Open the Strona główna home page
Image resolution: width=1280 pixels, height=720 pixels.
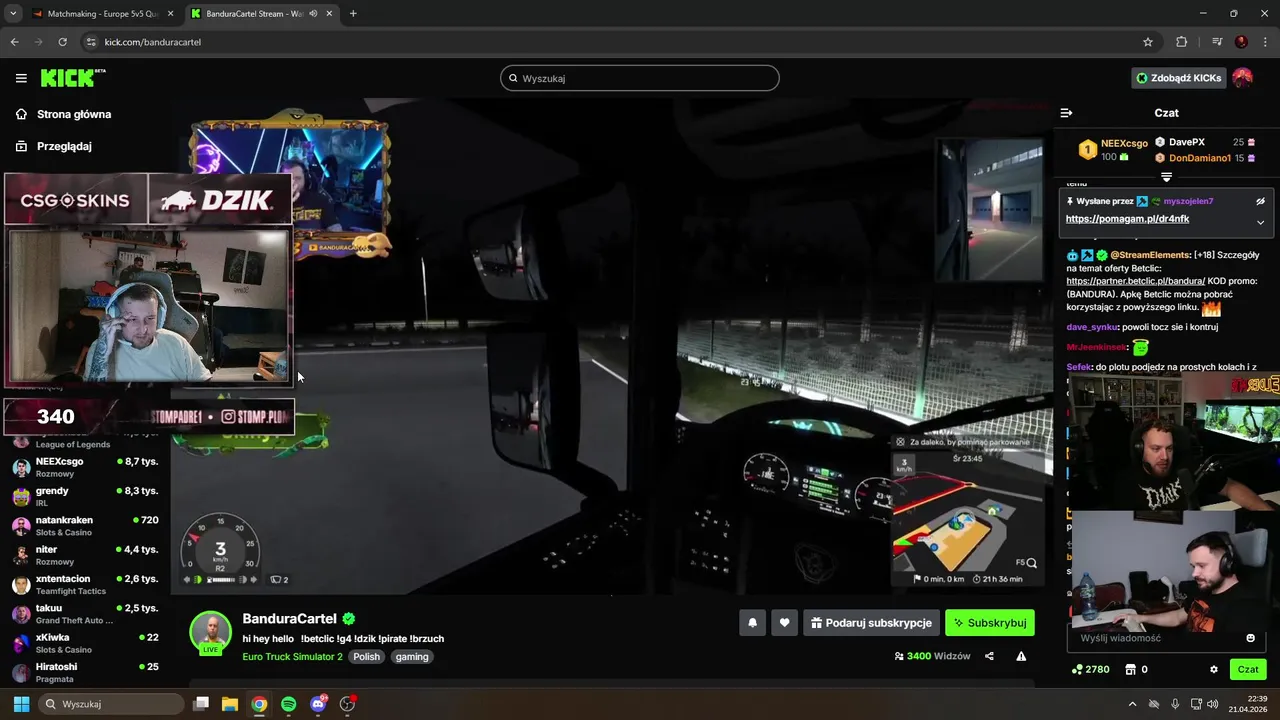point(62,114)
